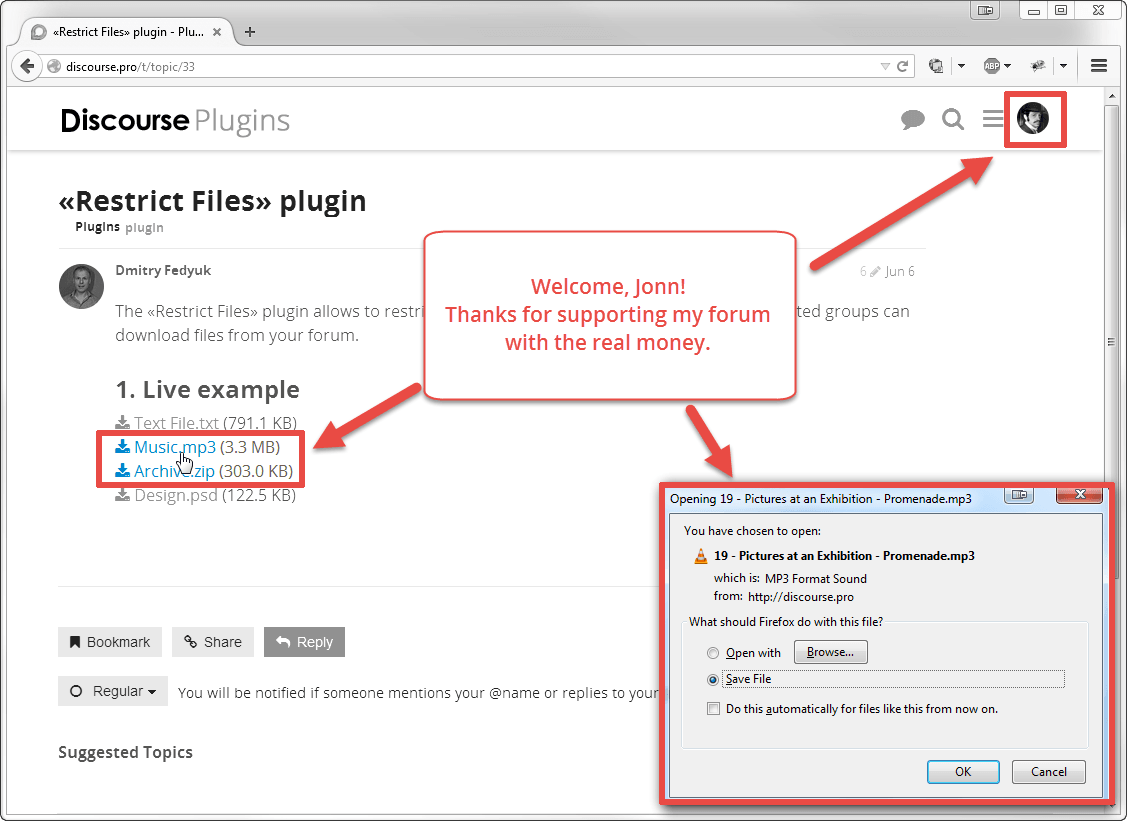Expand dropdown arrow beside globe extension icon
Image resolution: width=1127 pixels, height=821 pixels.
click(x=961, y=66)
